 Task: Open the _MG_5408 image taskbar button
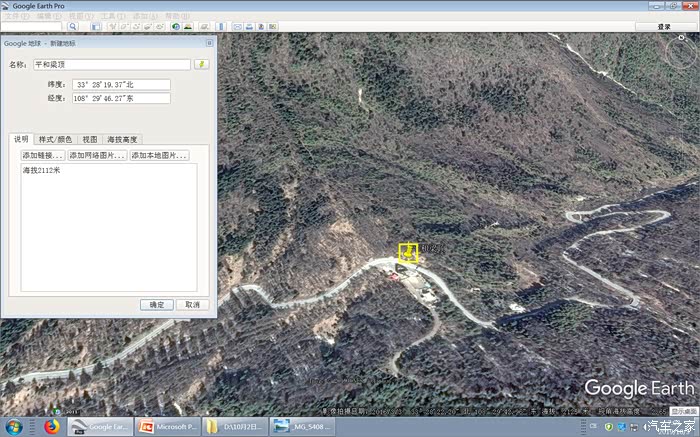(302, 427)
